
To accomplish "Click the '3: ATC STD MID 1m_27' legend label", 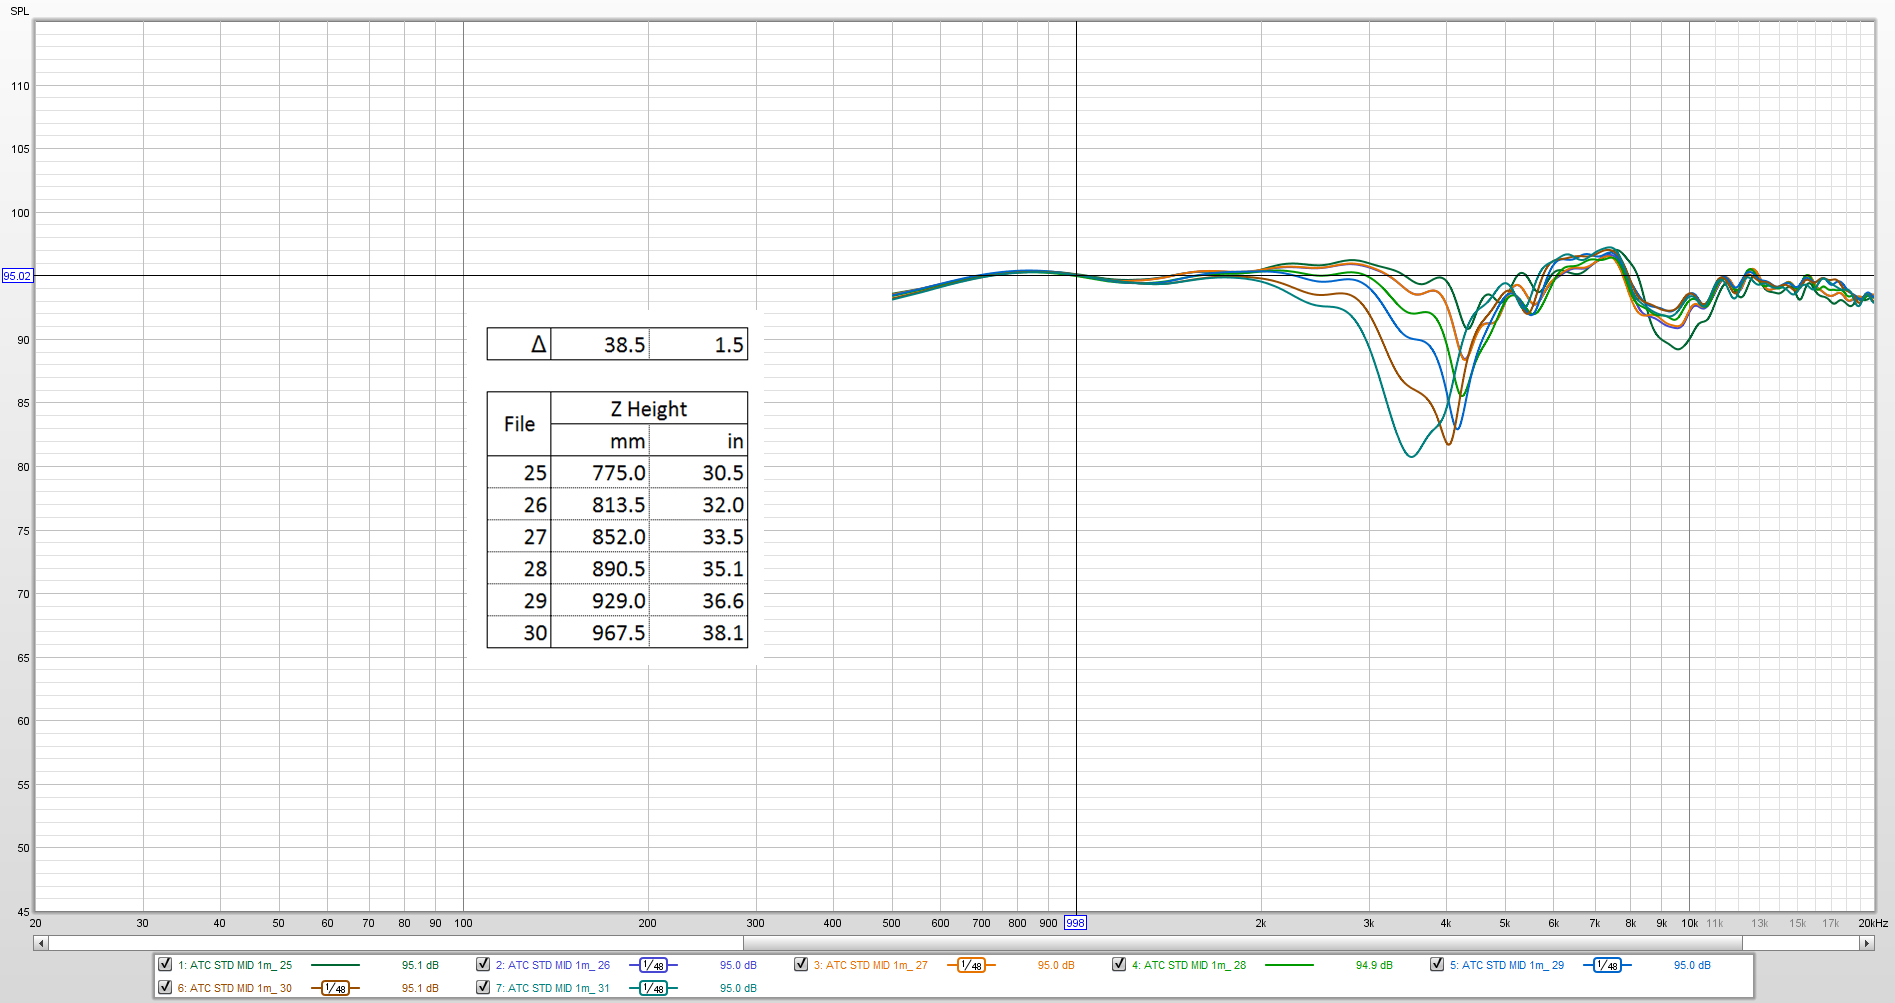I will coord(871,965).
